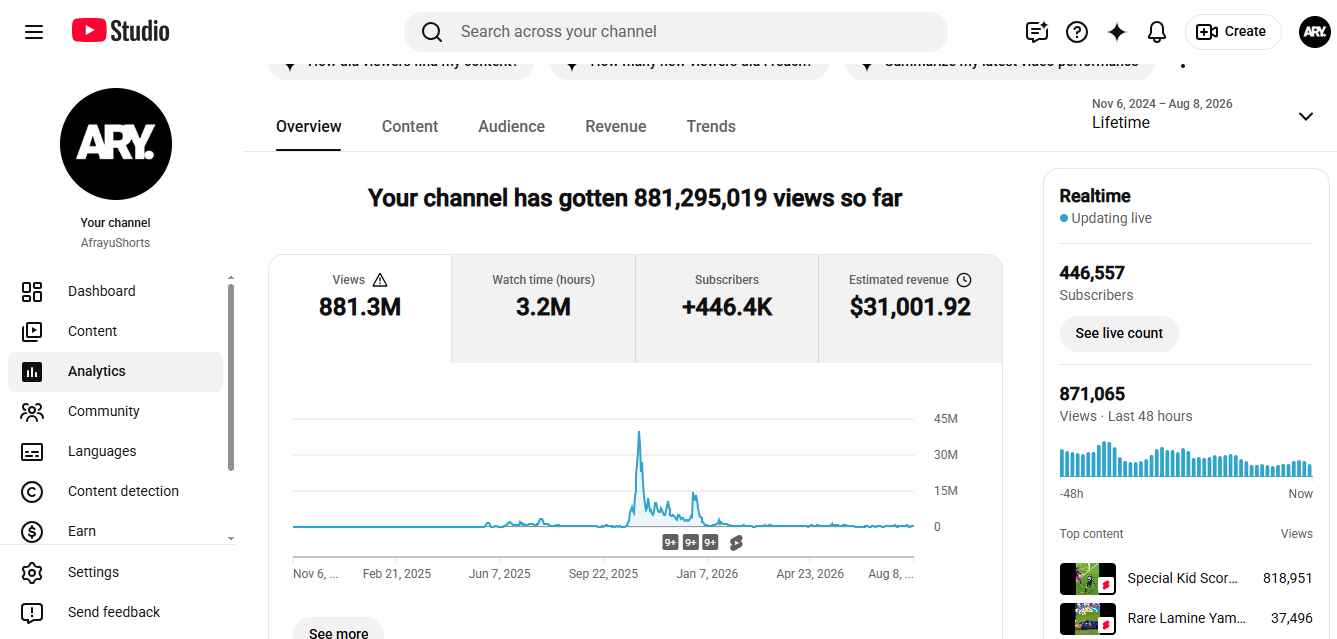The height and width of the screenshot is (639, 1337).
Task: Click the warning triangle beside Views
Action: (380, 280)
